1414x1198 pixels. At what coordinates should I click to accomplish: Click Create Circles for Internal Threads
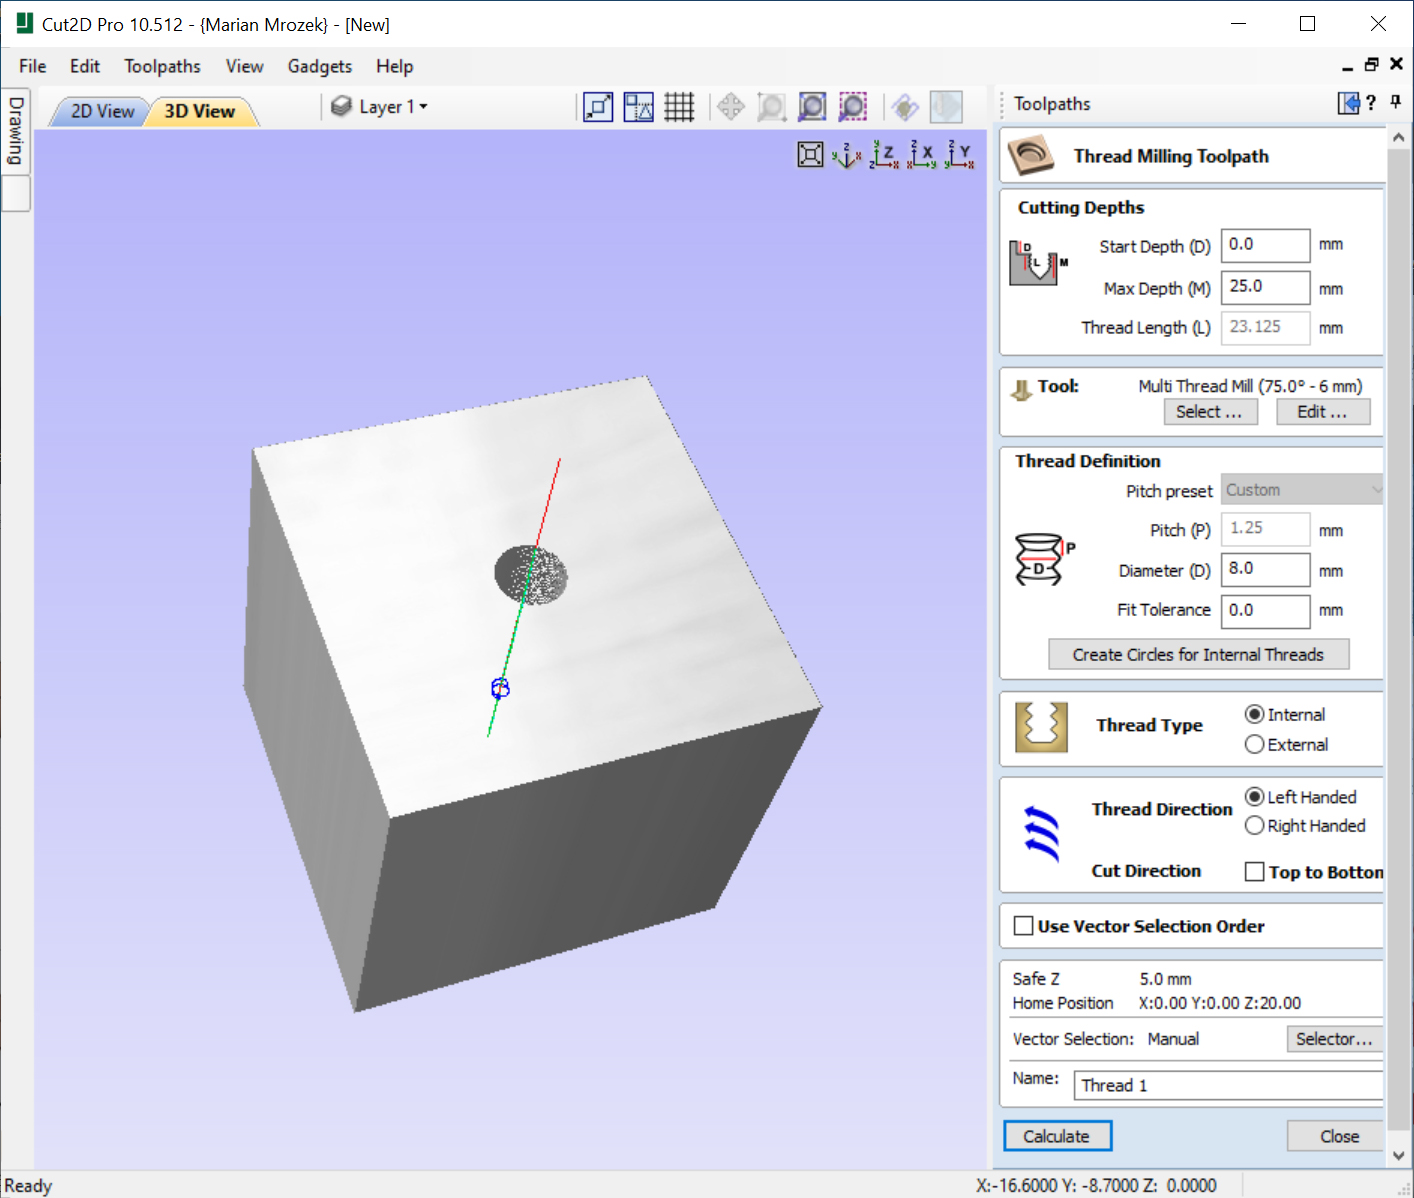pos(1198,655)
